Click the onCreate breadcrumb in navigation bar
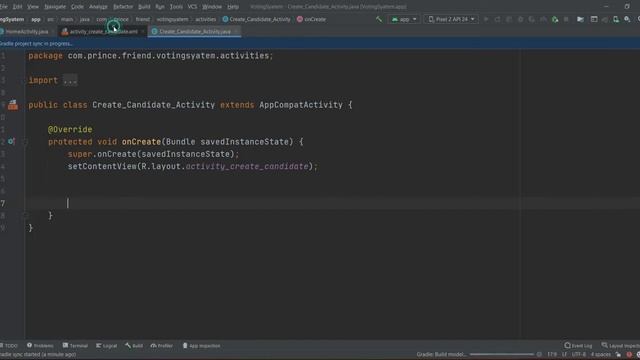This screenshot has height=360, width=640. (x=311, y=19)
